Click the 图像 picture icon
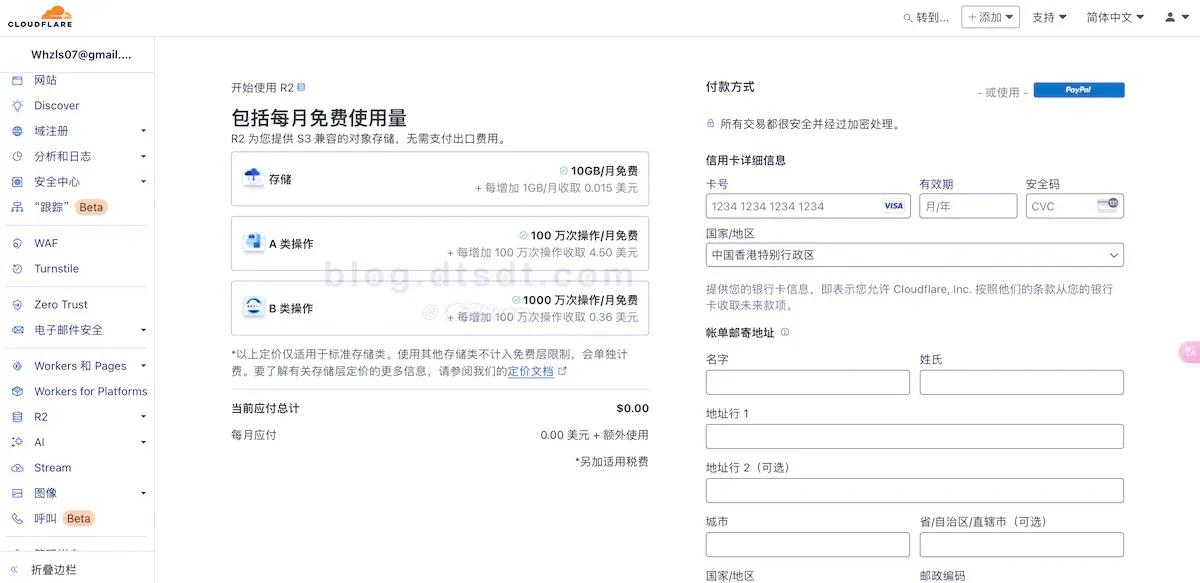1200x583 pixels. (x=17, y=493)
